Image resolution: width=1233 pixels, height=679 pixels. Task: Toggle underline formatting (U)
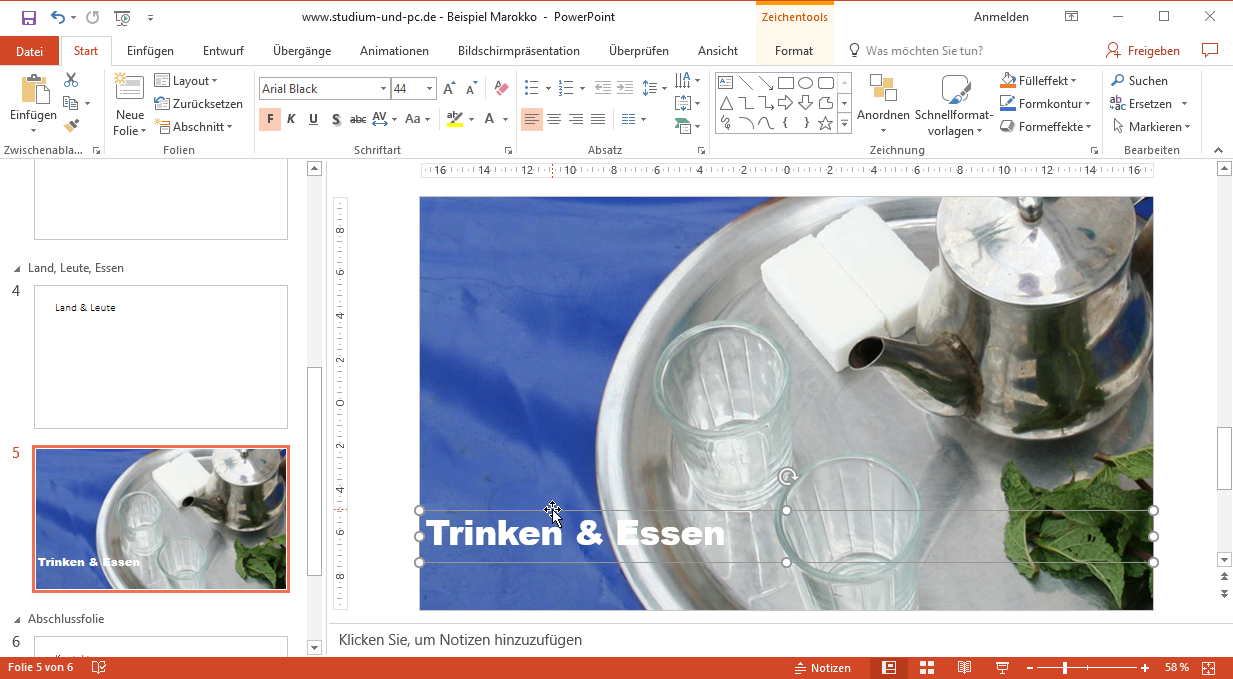pos(313,119)
